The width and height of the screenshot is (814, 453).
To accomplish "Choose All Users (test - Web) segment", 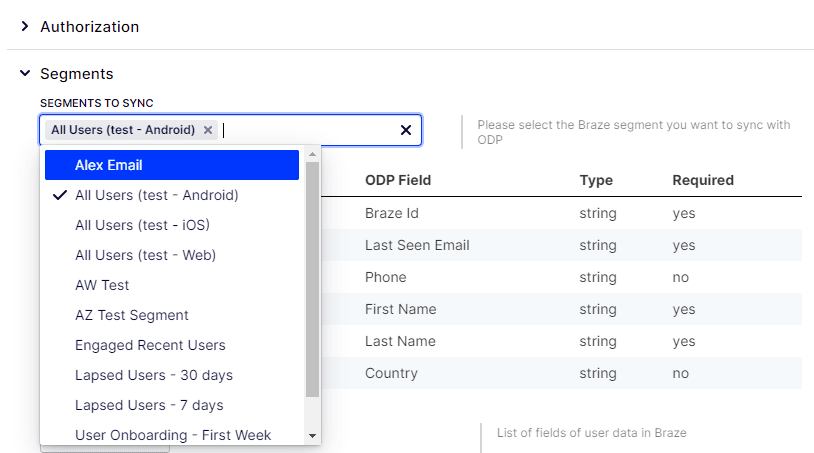I will (145, 255).
